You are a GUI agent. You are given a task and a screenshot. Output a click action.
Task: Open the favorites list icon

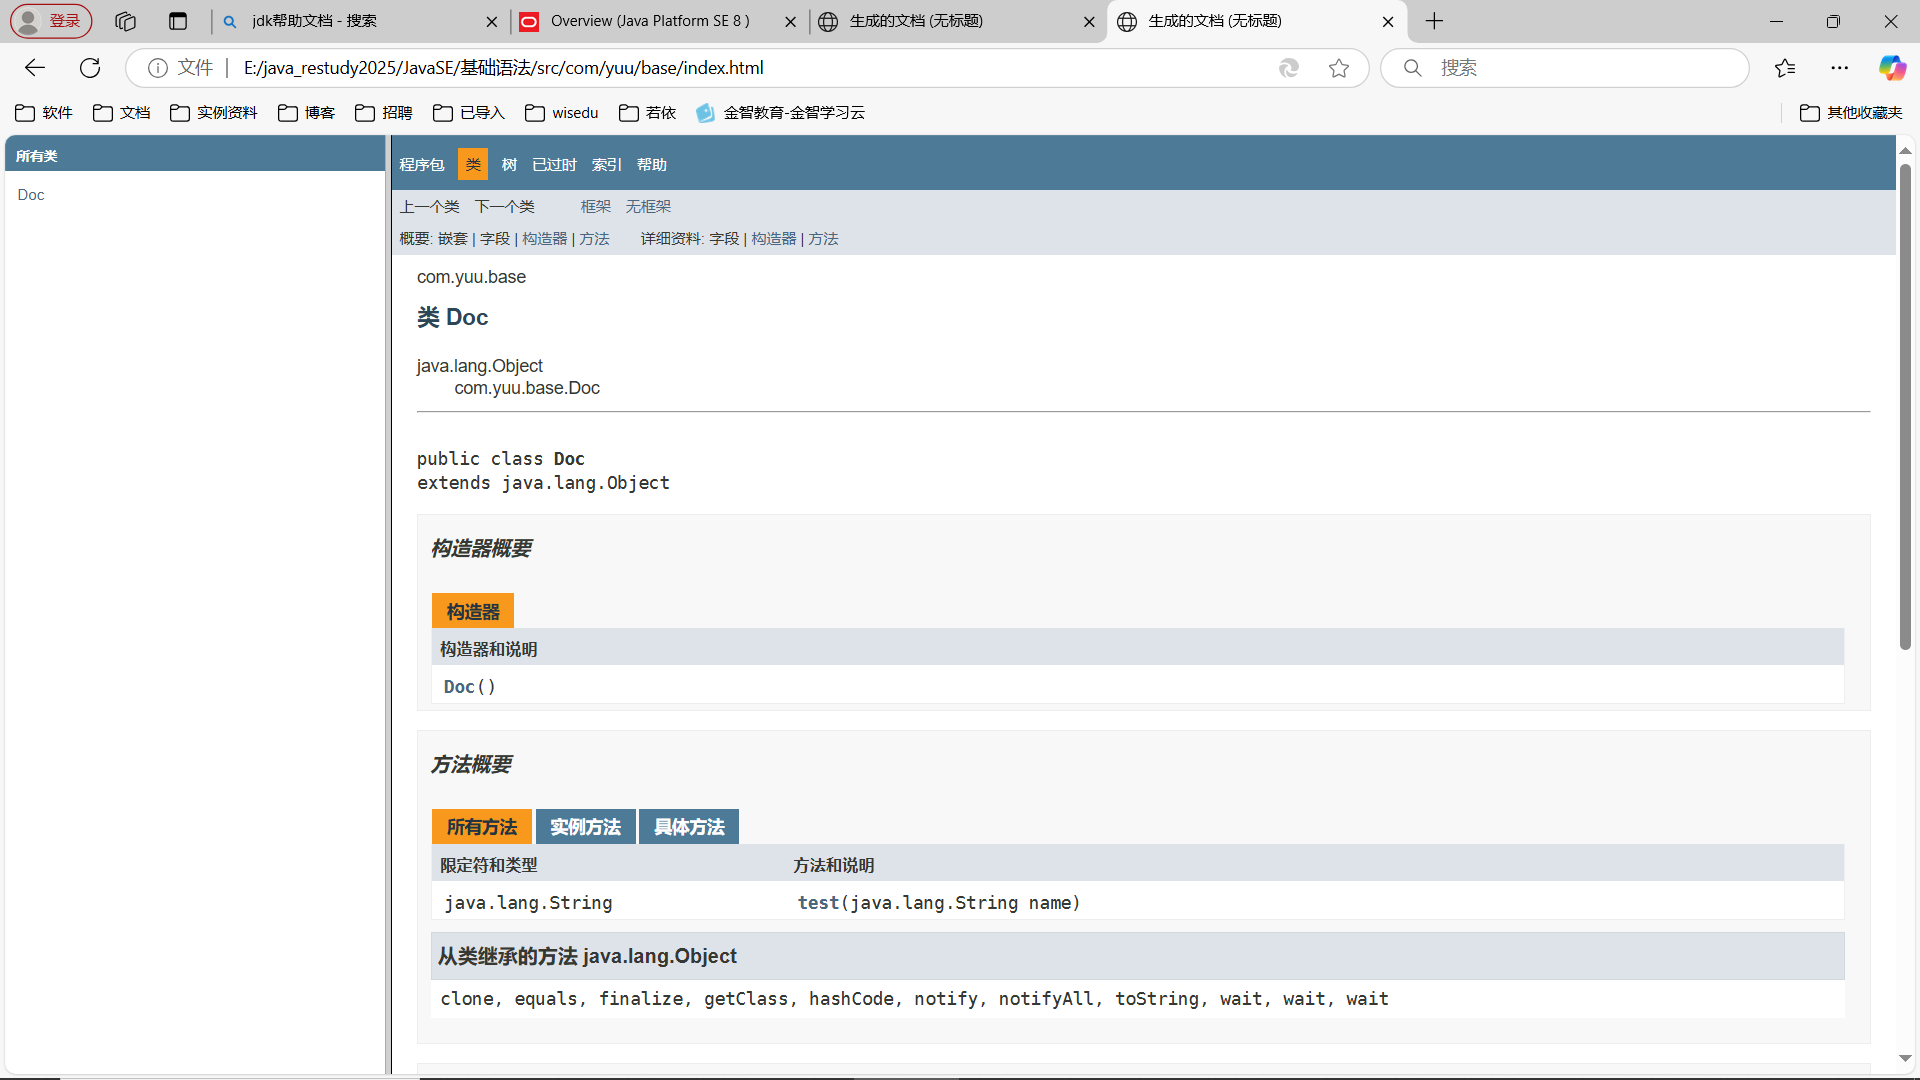point(1785,68)
